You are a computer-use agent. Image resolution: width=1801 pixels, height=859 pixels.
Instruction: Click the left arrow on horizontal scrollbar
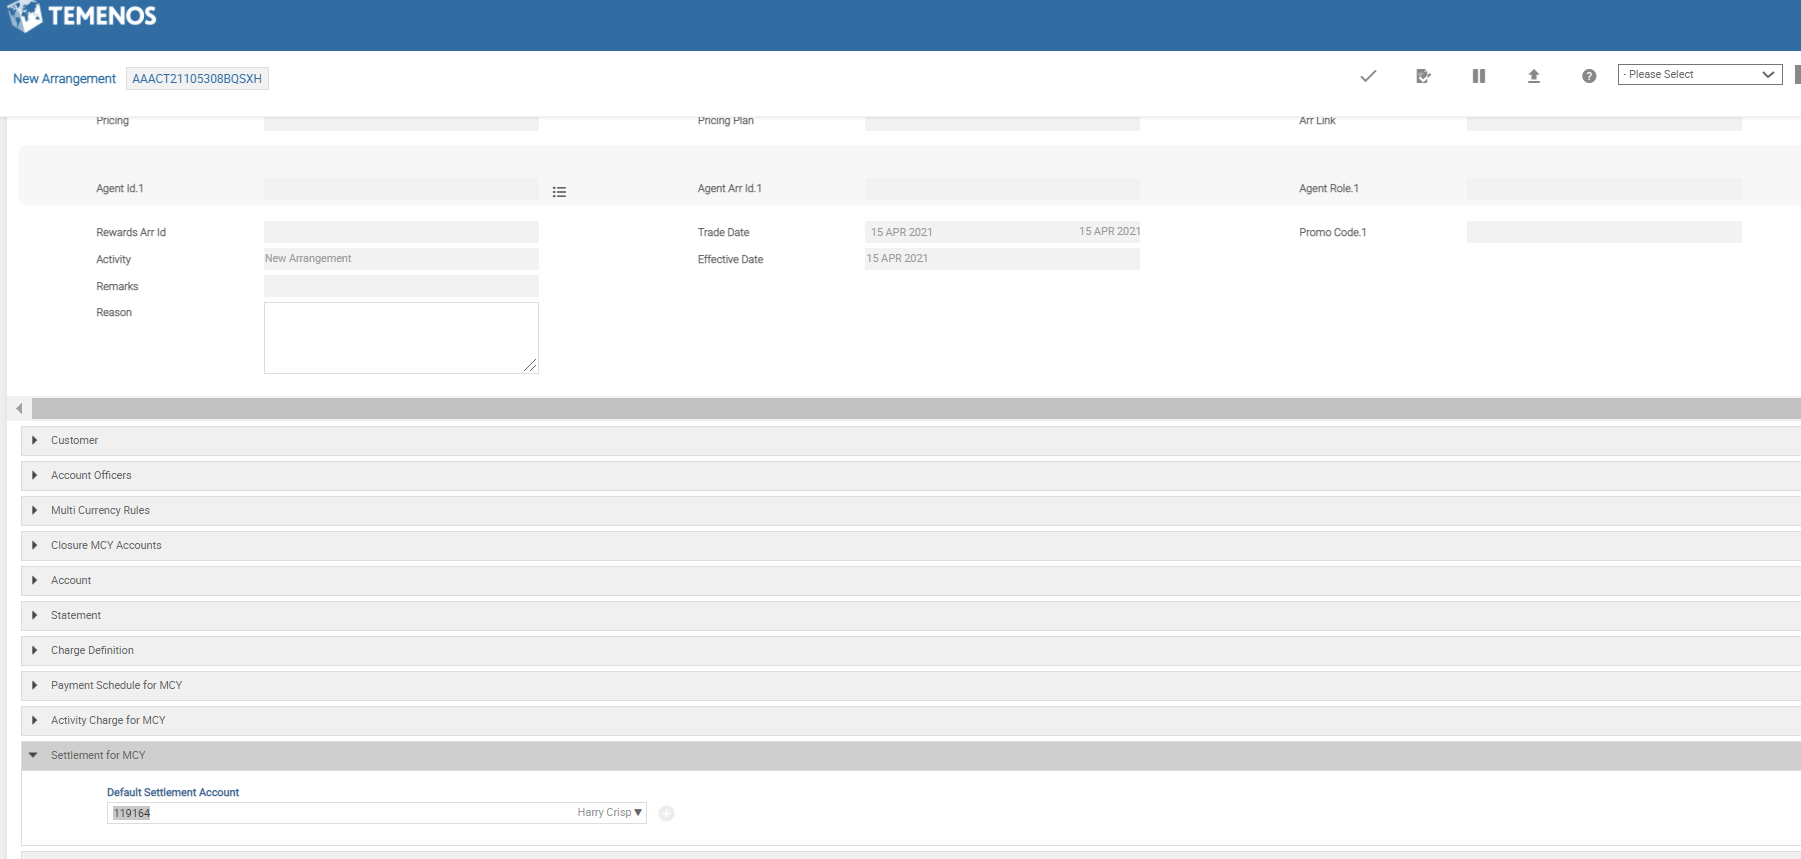[19, 409]
